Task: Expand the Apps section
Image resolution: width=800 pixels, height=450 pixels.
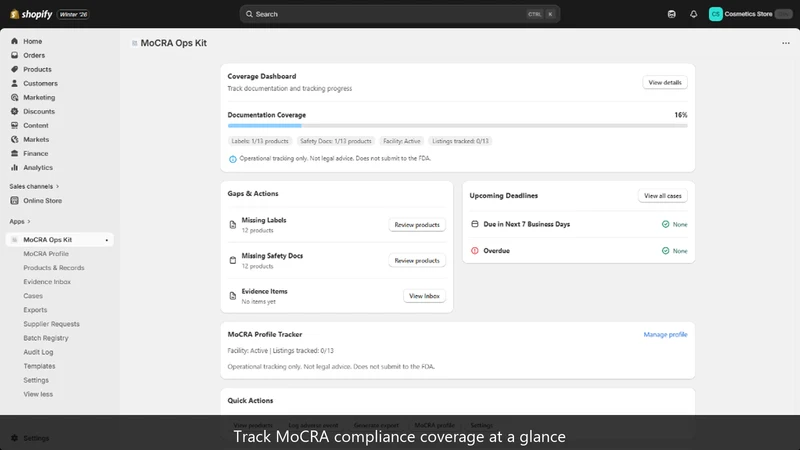Action: click(20, 221)
